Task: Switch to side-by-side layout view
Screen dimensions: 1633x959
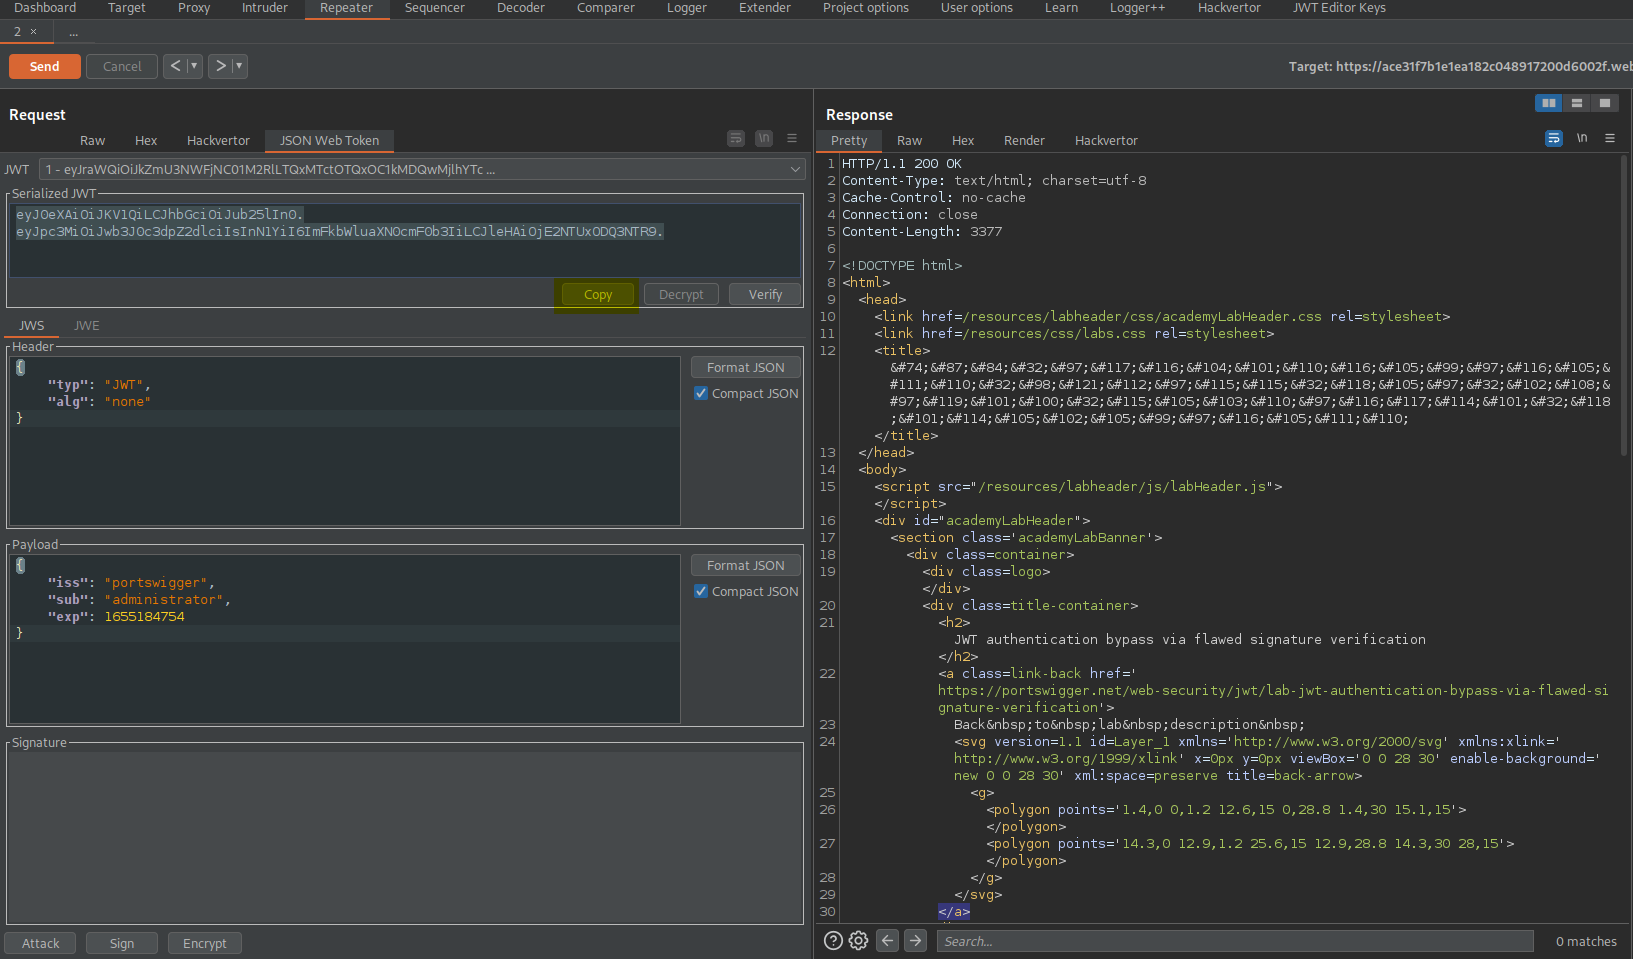Action: [x=1548, y=103]
